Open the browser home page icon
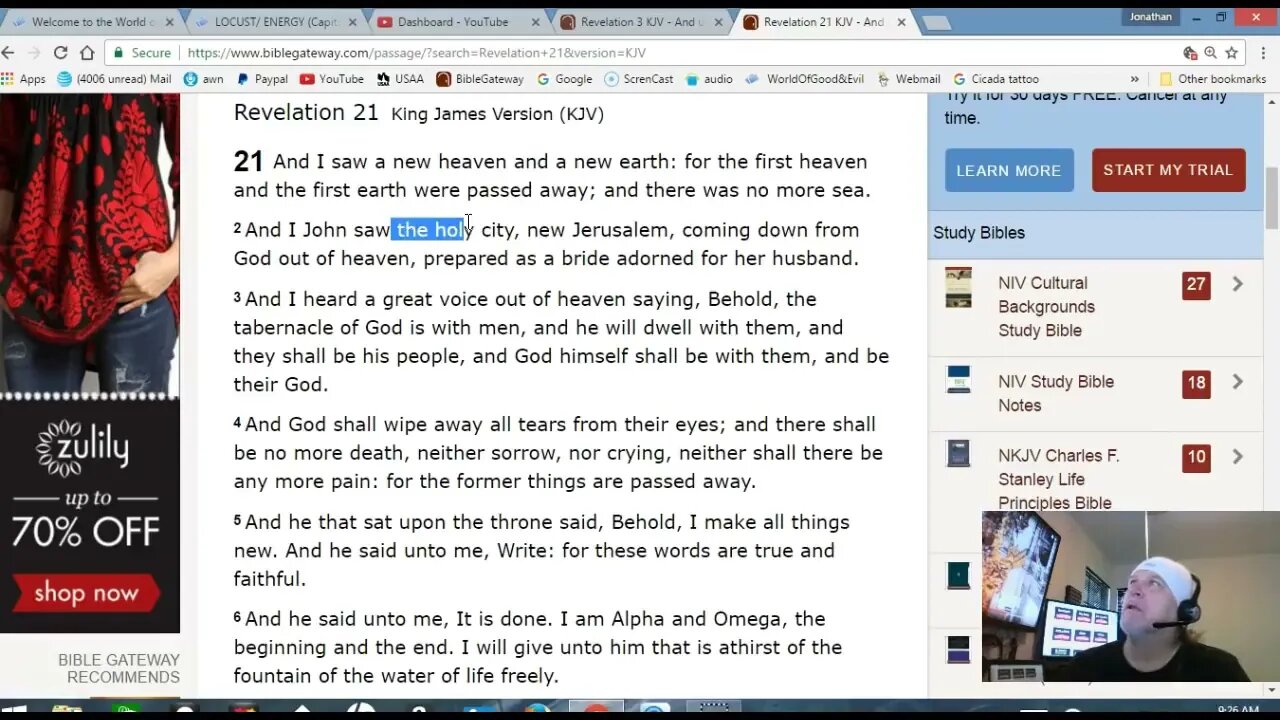 pyautogui.click(x=87, y=53)
